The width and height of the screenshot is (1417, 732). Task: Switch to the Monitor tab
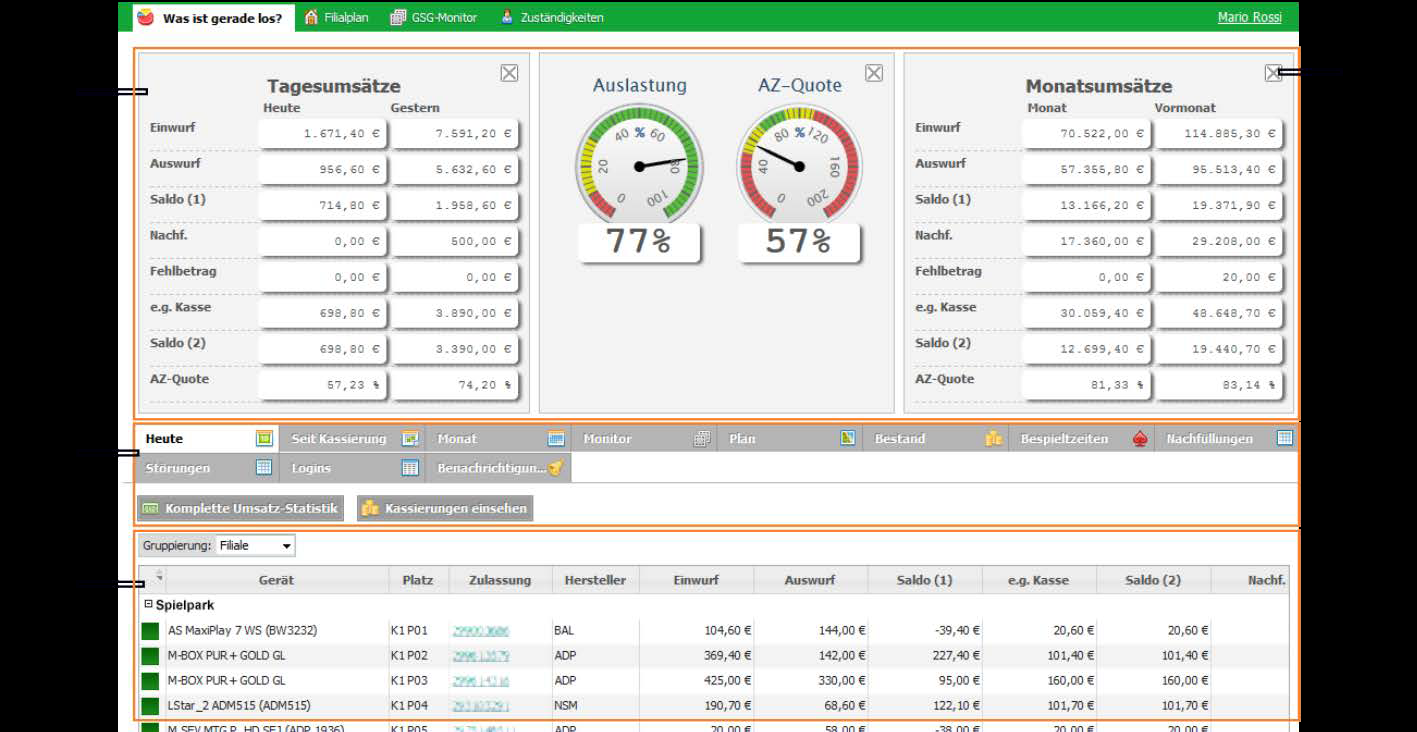coord(643,438)
